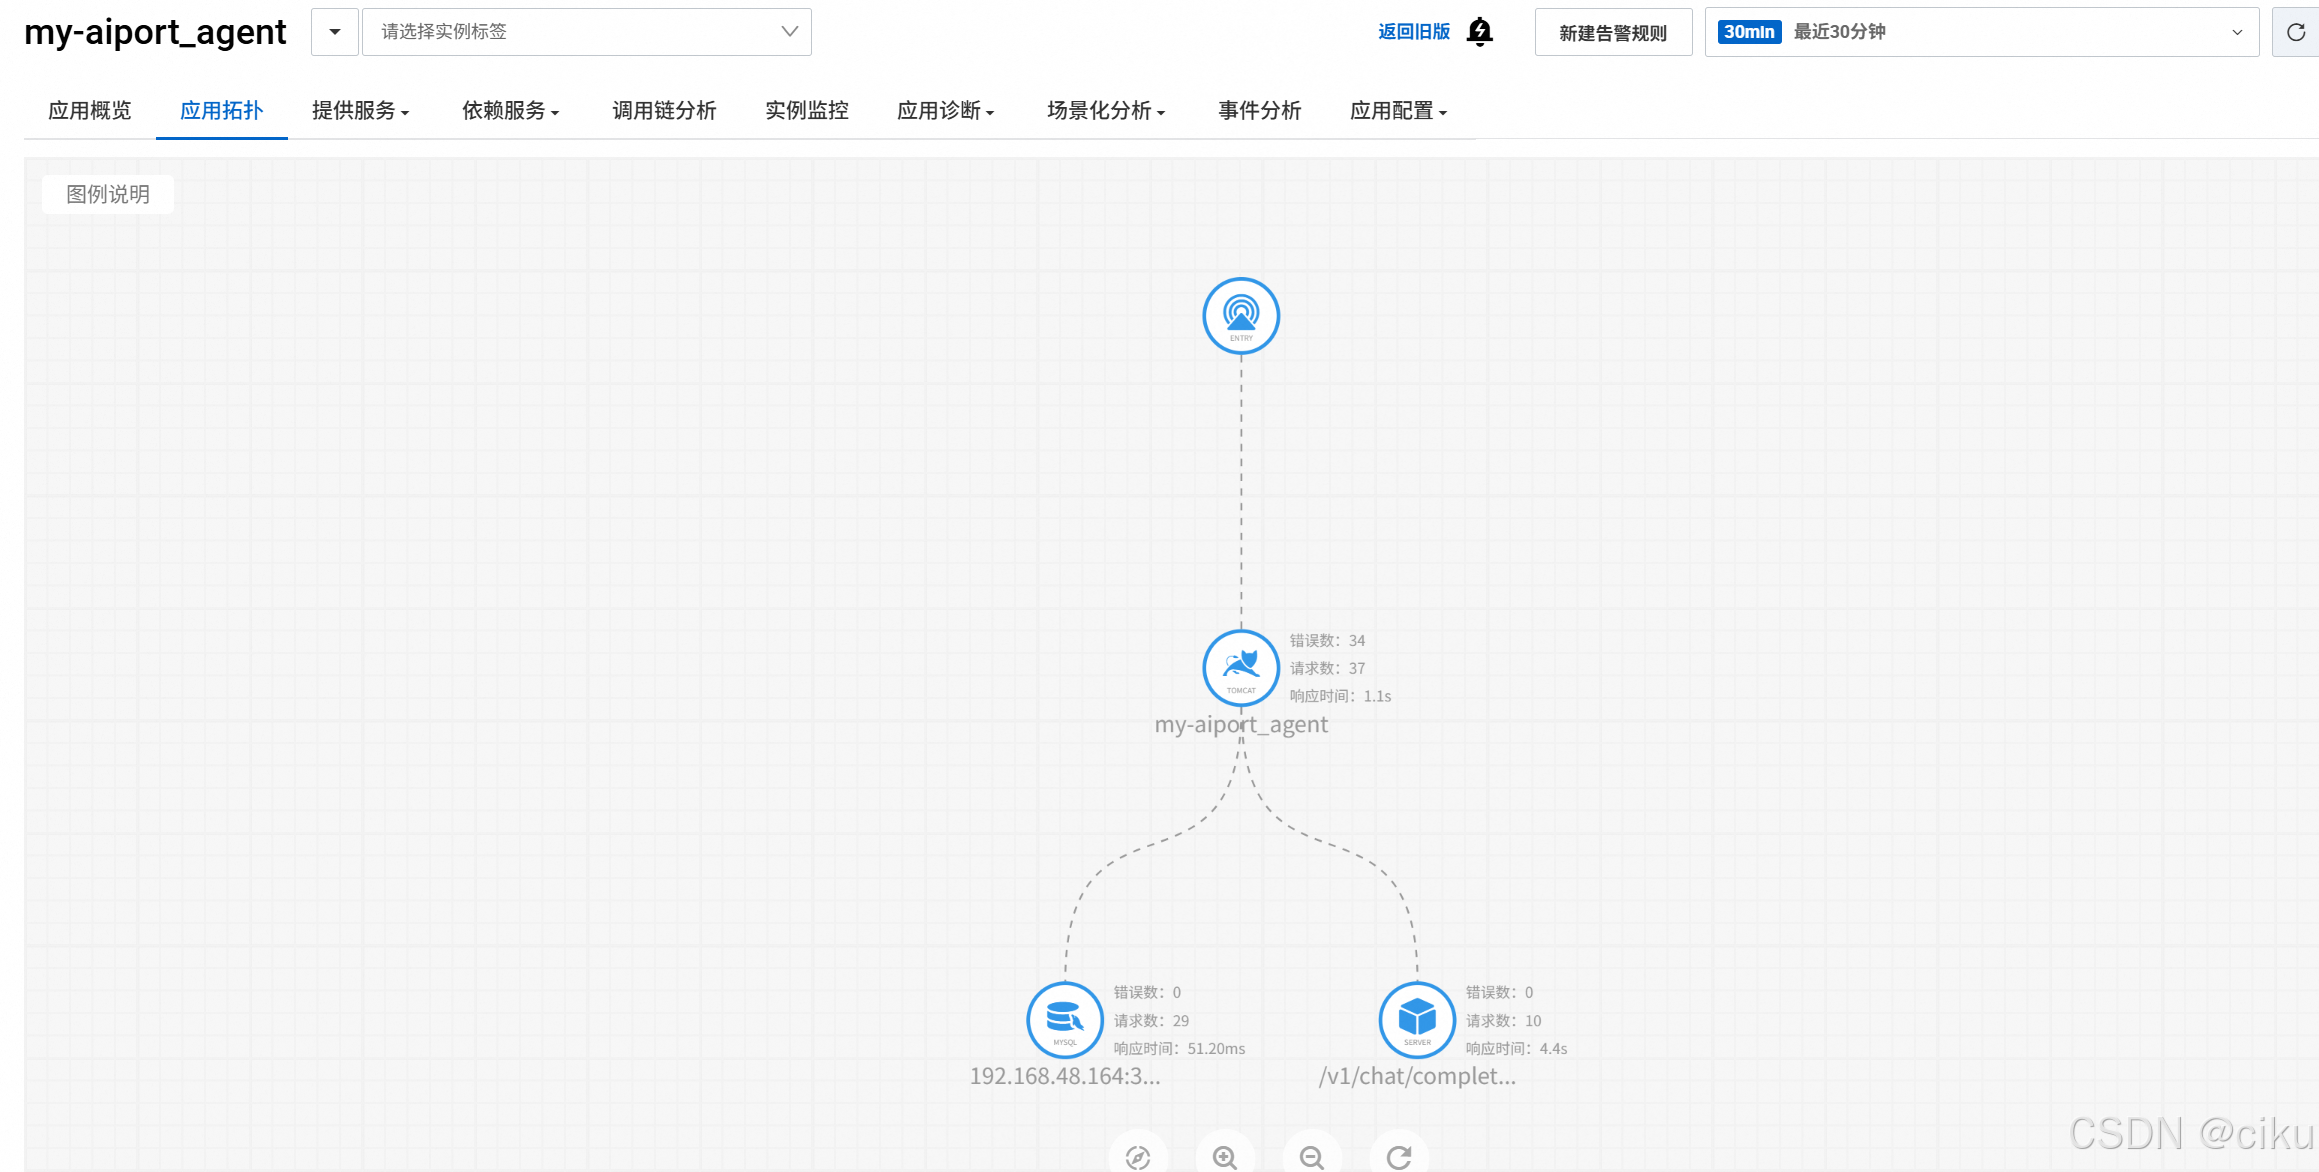The image size is (2319, 1172).
Task: Click the topology reload arrow icon
Action: [x=1399, y=1157]
